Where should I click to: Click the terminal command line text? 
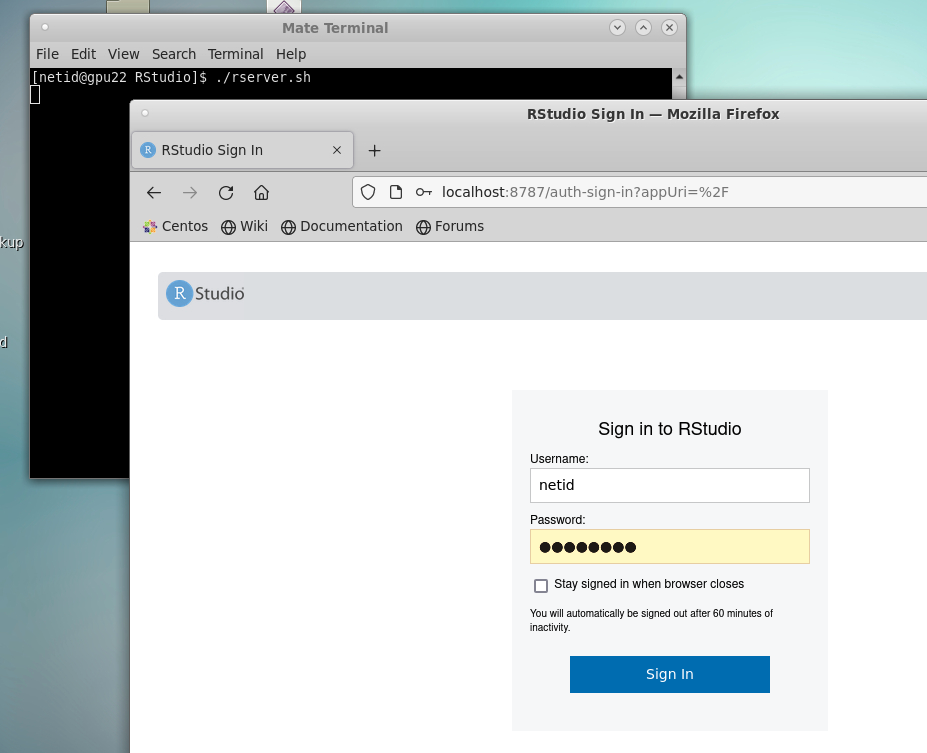coord(171,77)
